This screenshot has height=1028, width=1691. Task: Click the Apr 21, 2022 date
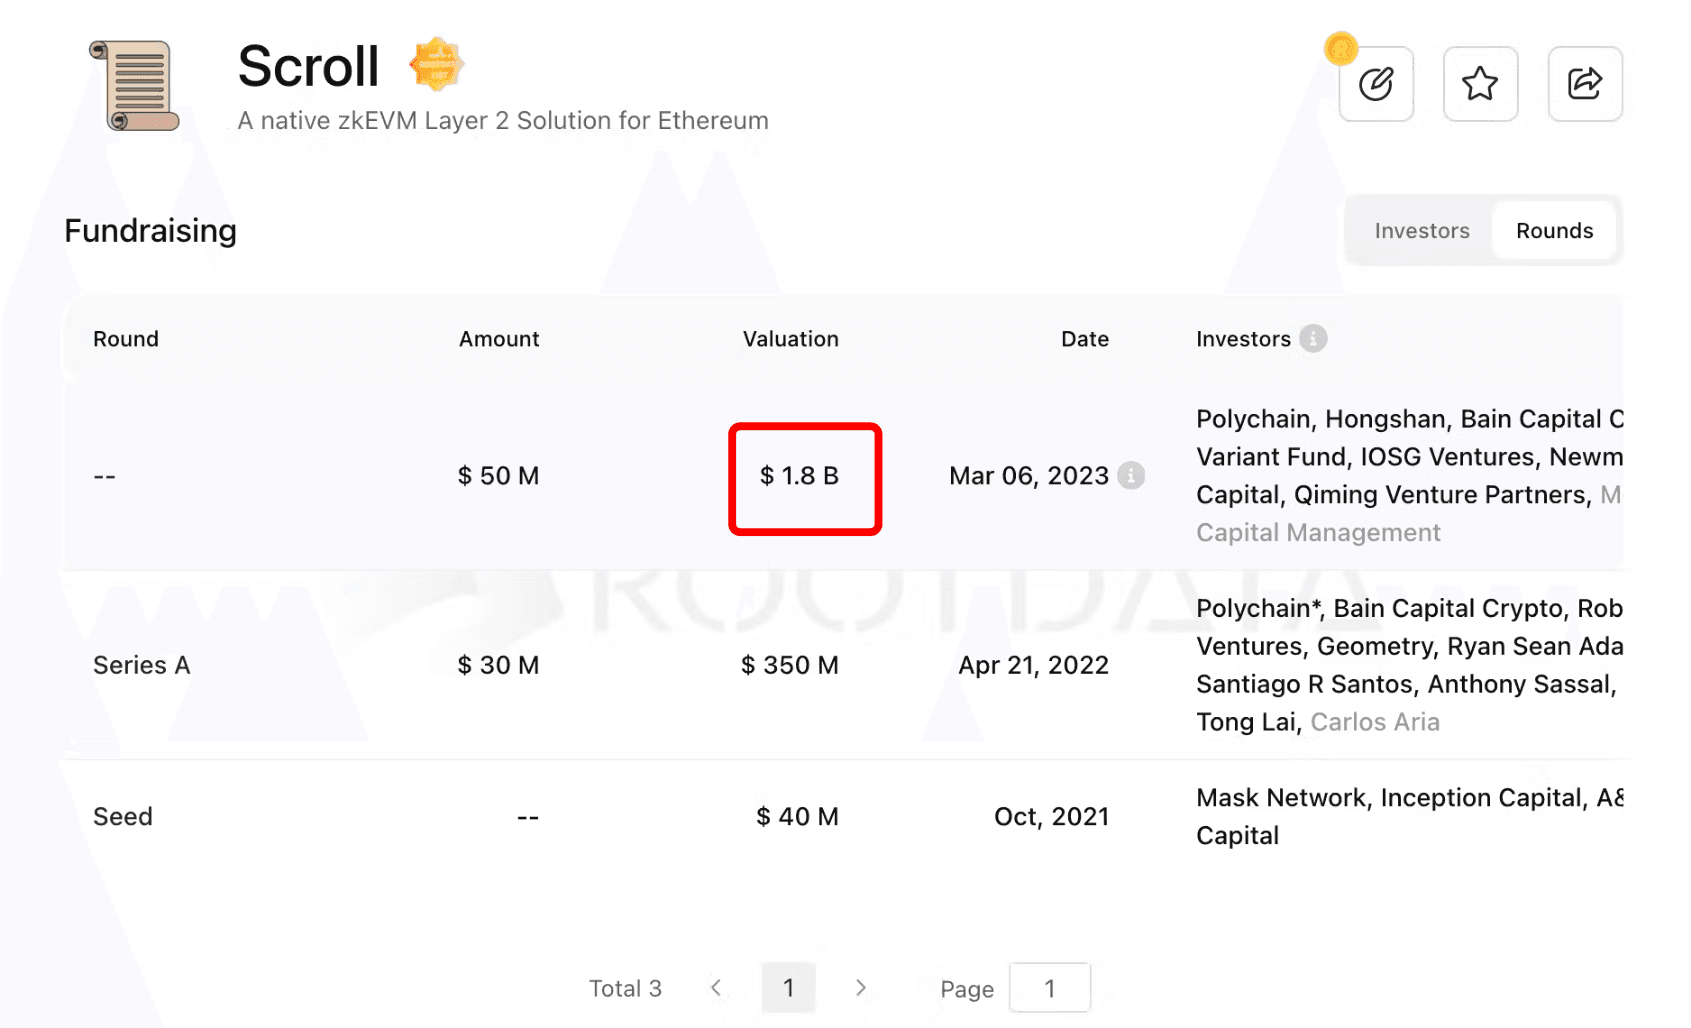[1033, 665]
